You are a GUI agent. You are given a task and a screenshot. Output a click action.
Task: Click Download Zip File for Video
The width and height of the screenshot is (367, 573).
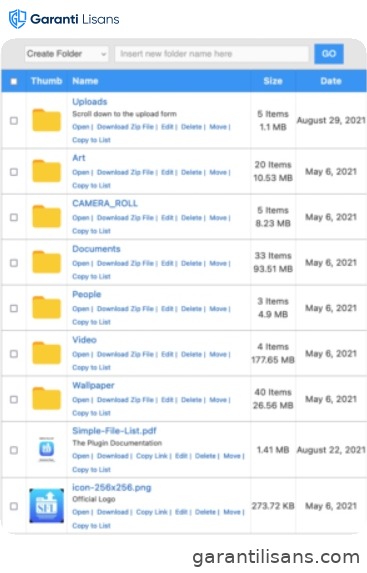point(125,354)
